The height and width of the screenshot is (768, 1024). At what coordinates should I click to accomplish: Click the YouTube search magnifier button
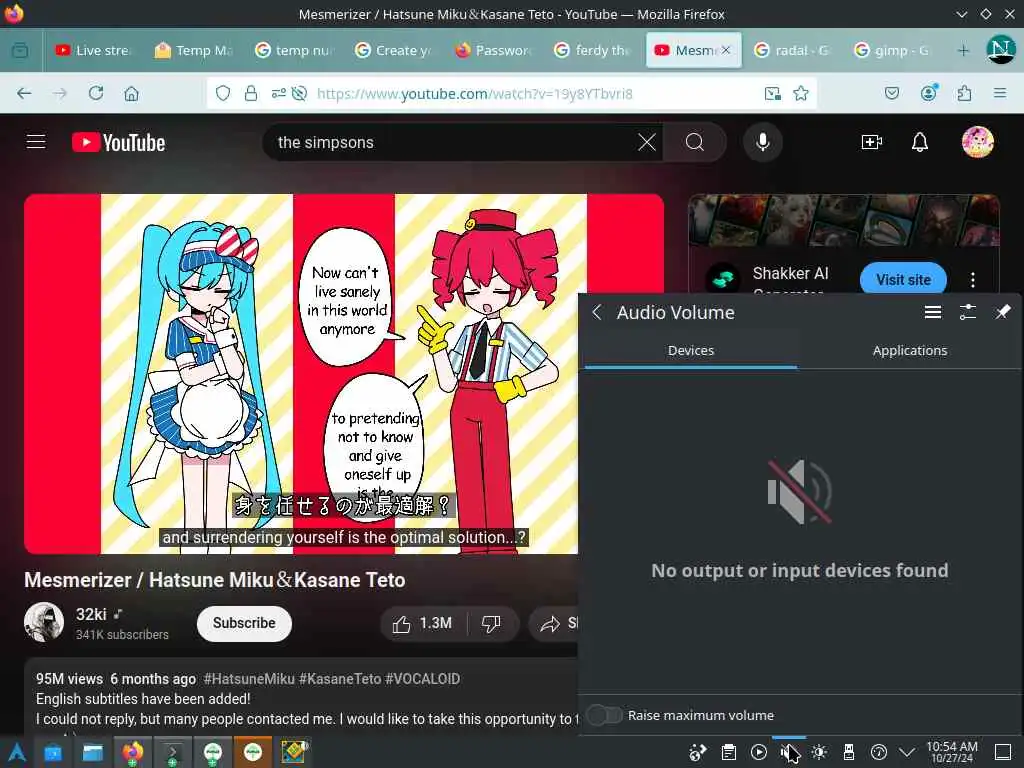coord(695,142)
